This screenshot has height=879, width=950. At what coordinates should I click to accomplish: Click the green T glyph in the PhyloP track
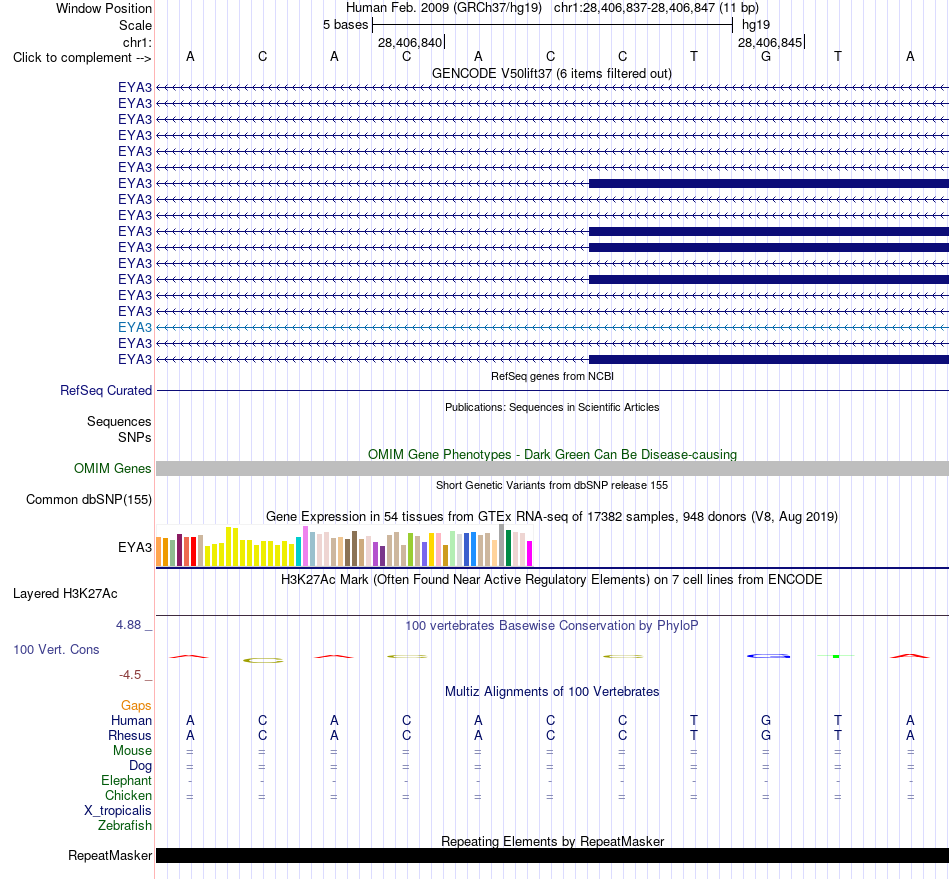pos(836,656)
